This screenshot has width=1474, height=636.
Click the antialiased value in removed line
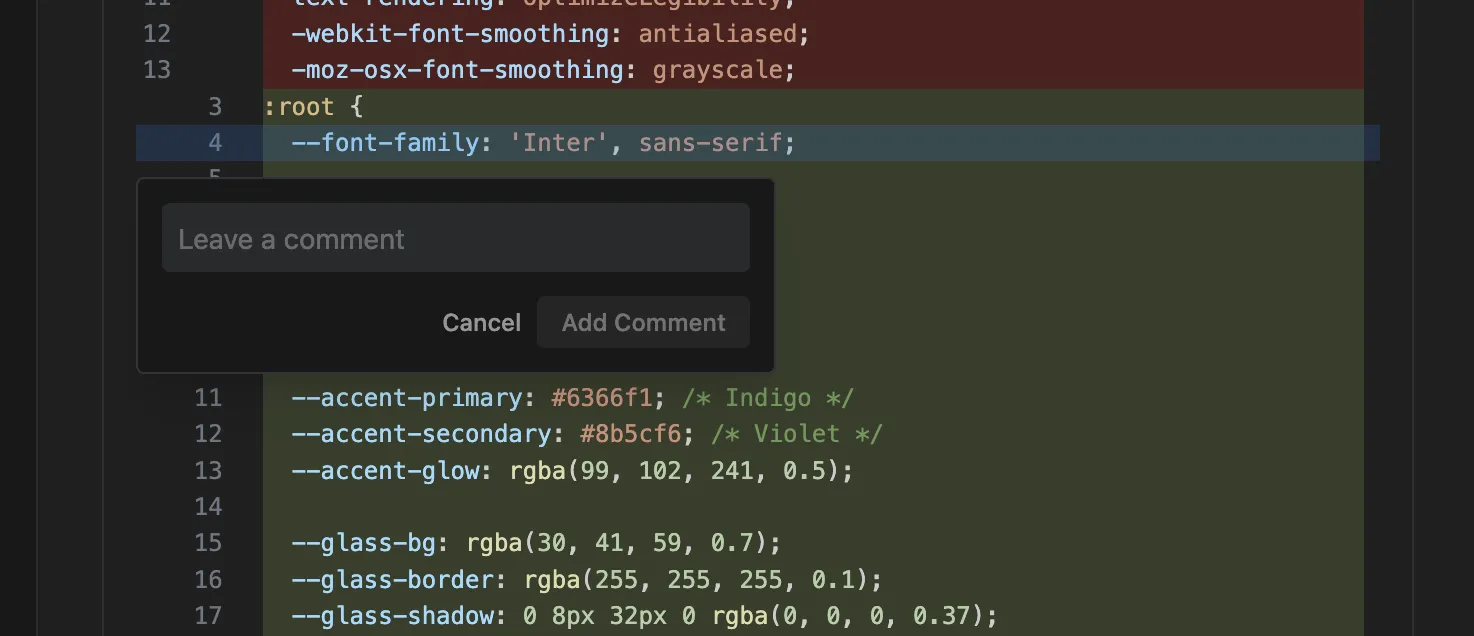717,34
